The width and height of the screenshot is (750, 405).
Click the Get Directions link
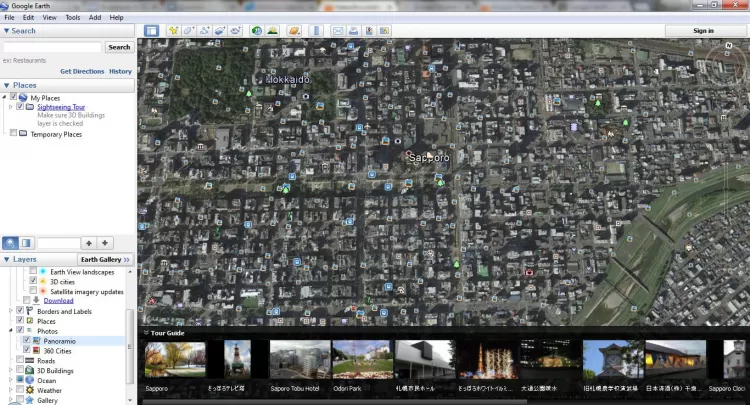[x=82, y=71]
